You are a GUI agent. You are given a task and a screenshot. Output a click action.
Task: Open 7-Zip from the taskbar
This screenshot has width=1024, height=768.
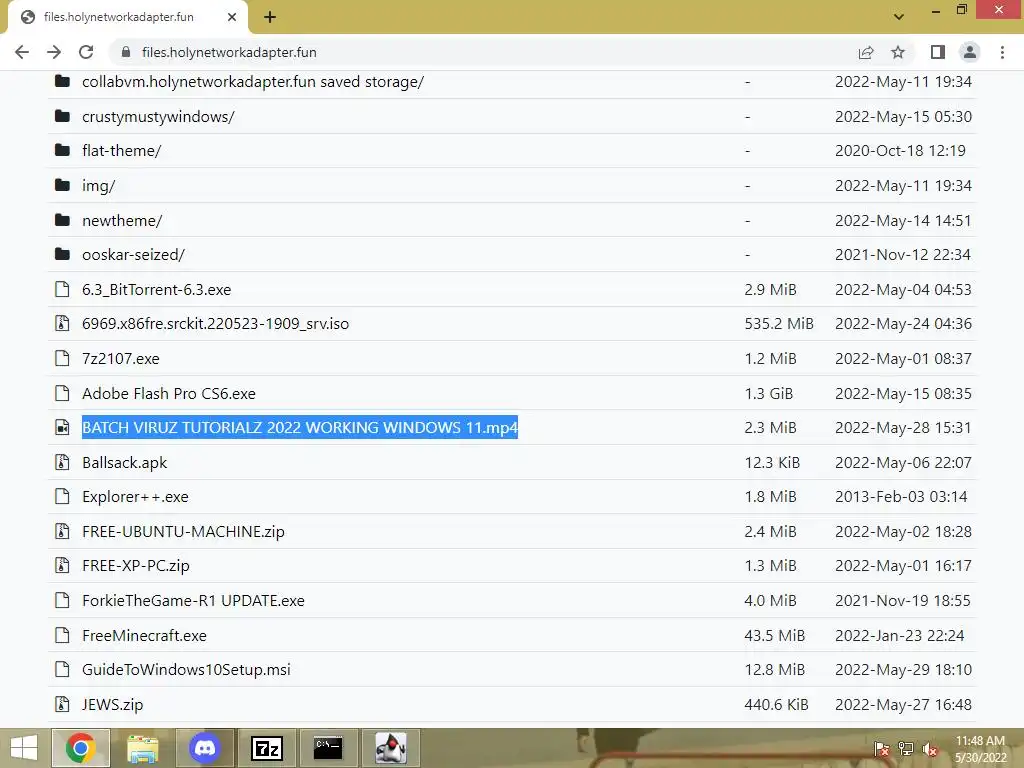click(x=267, y=748)
